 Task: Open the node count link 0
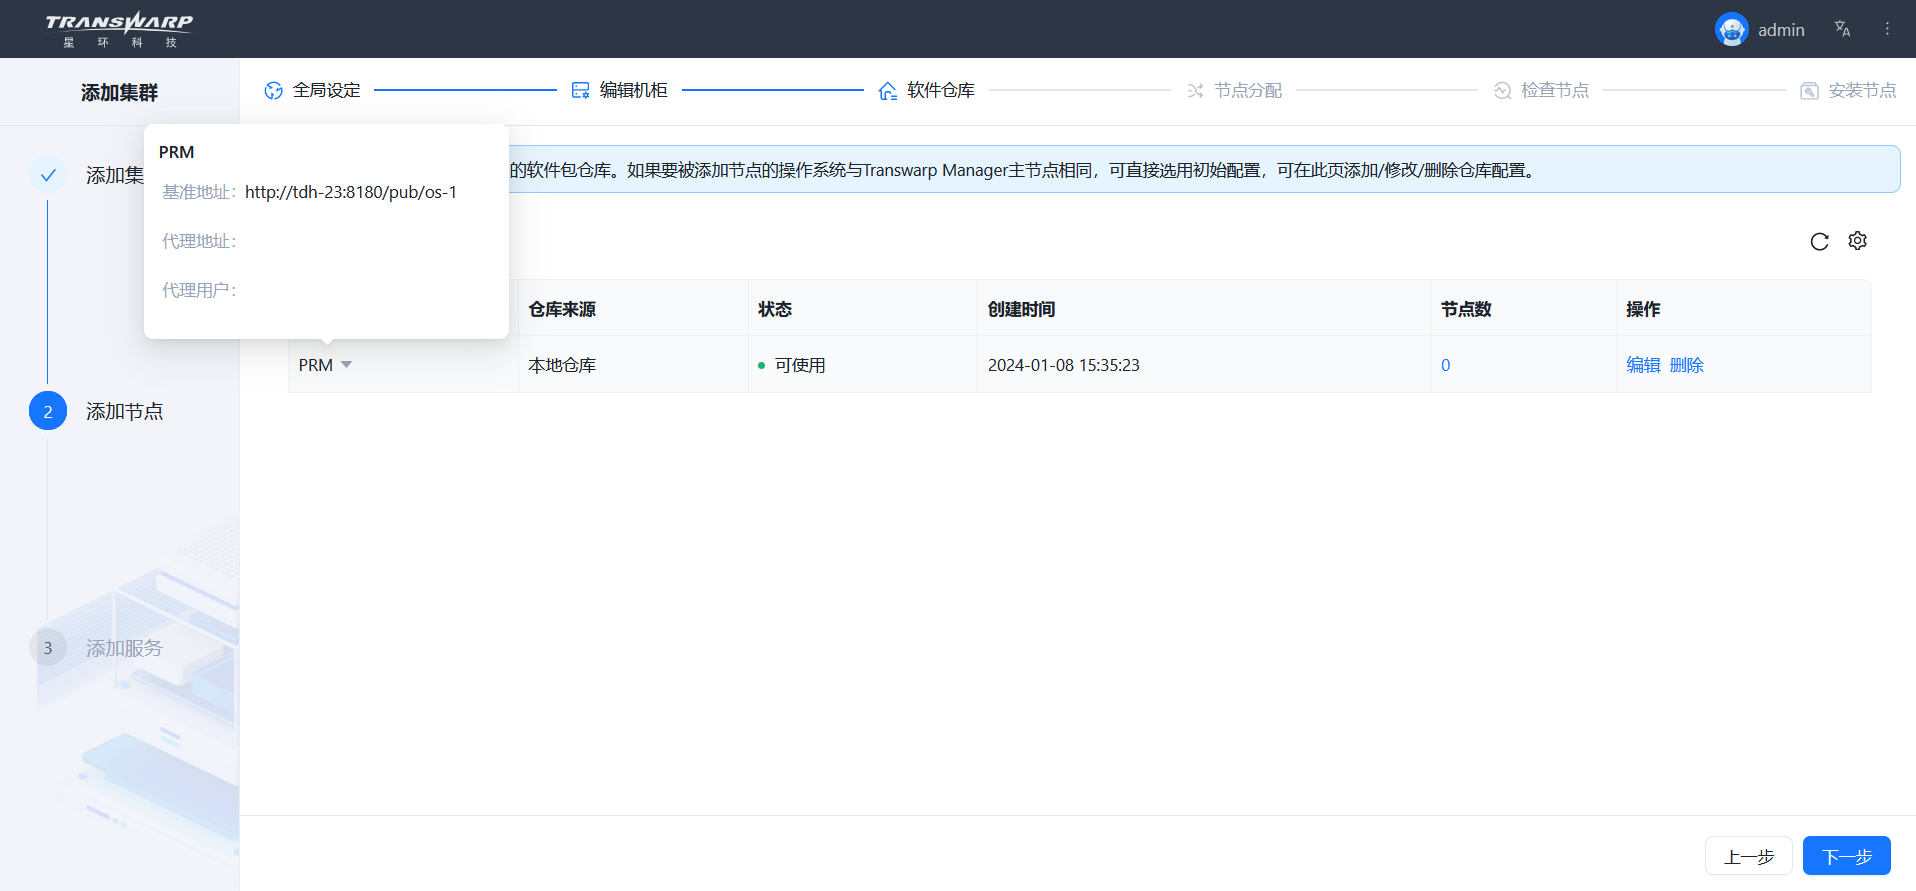tap(1445, 365)
